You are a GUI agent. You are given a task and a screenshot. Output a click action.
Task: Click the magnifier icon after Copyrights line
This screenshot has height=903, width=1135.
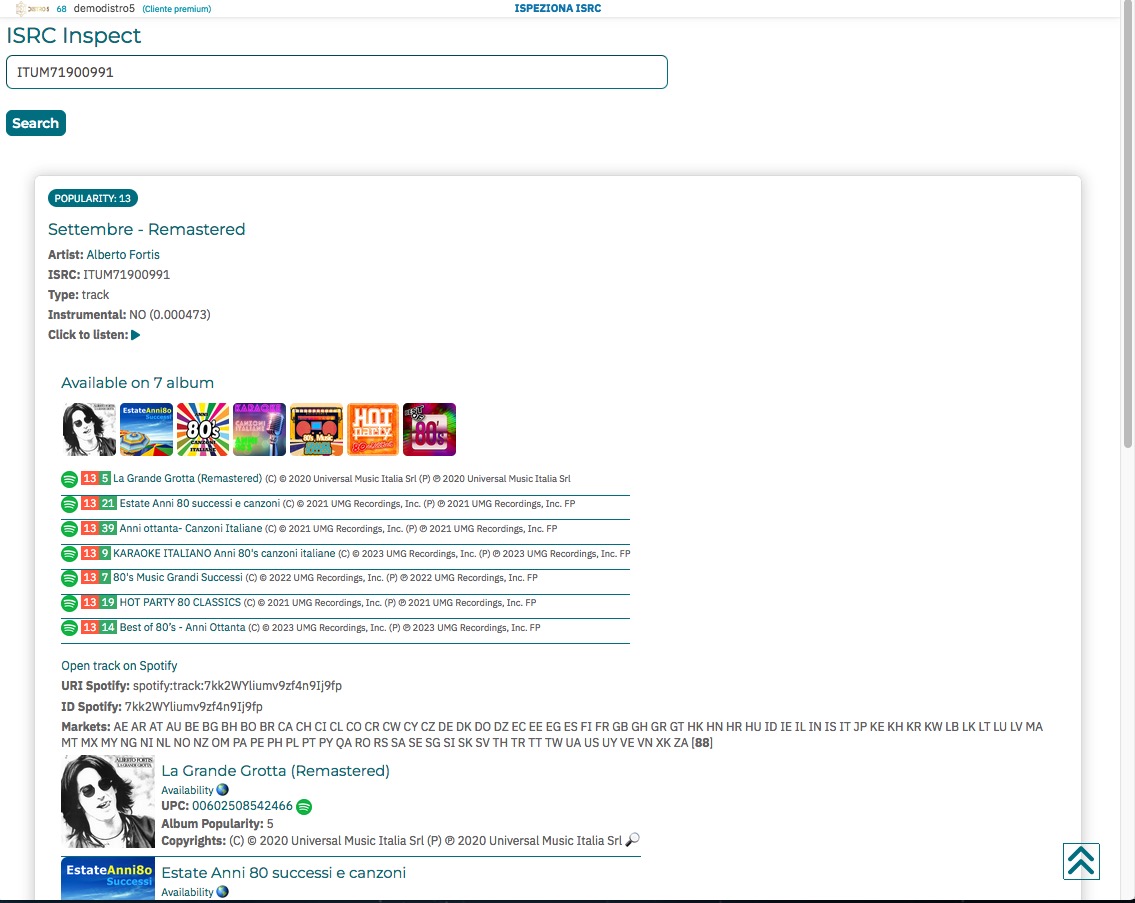[x=632, y=840]
